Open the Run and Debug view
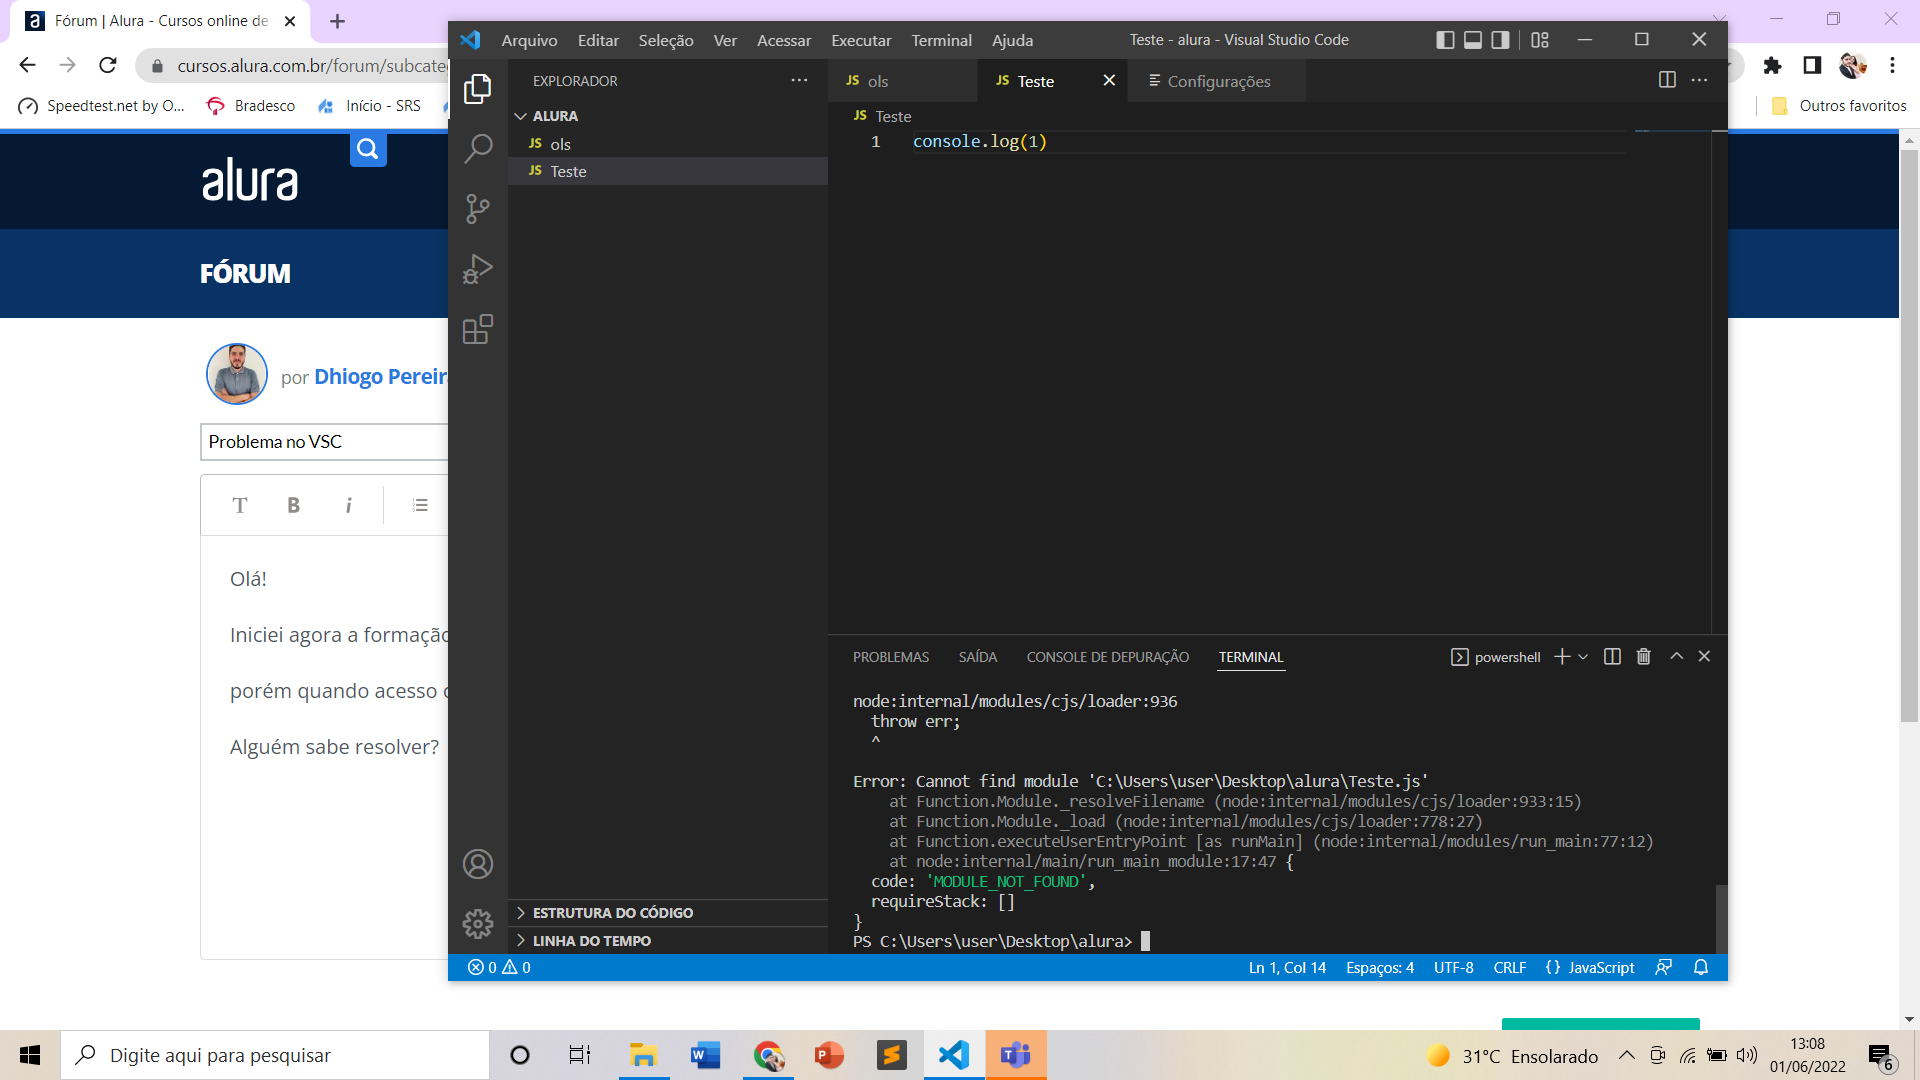The width and height of the screenshot is (1920, 1080). [478, 269]
